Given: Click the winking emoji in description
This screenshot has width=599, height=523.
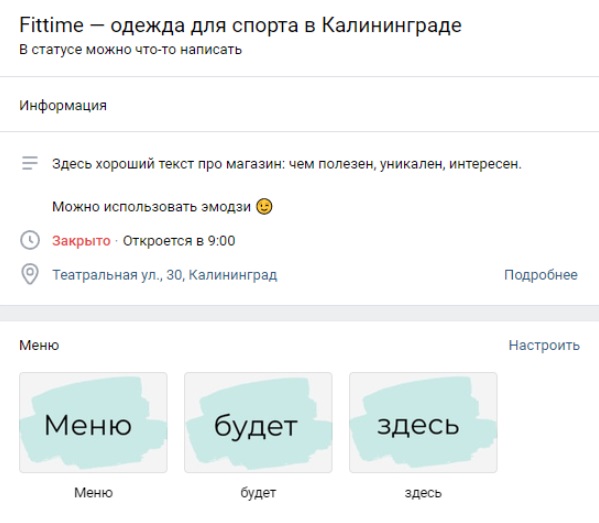Looking at the screenshot, I should pyautogui.click(x=264, y=207).
